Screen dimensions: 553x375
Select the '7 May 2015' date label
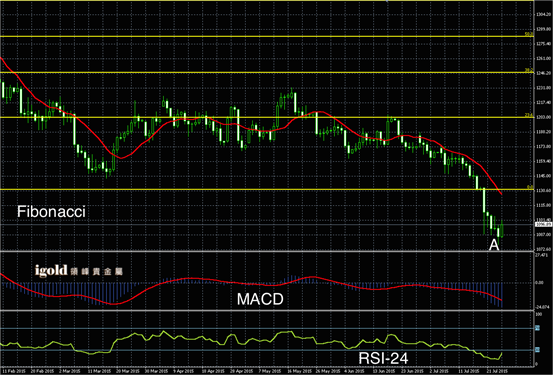pos(270,371)
